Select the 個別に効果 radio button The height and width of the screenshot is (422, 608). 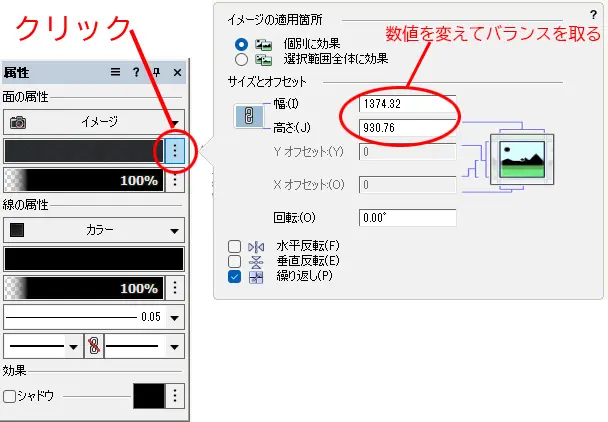[x=240, y=45]
